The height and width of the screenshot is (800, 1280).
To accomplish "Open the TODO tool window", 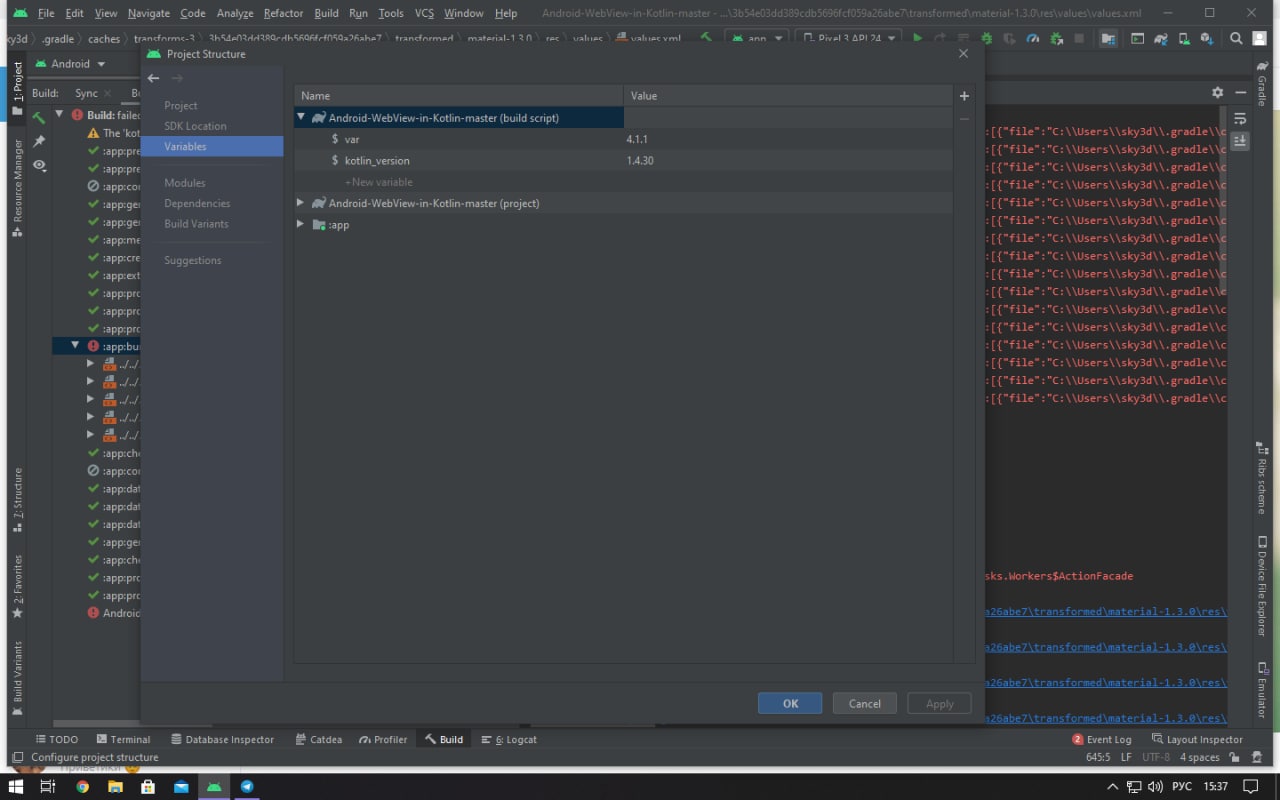I will 57,739.
